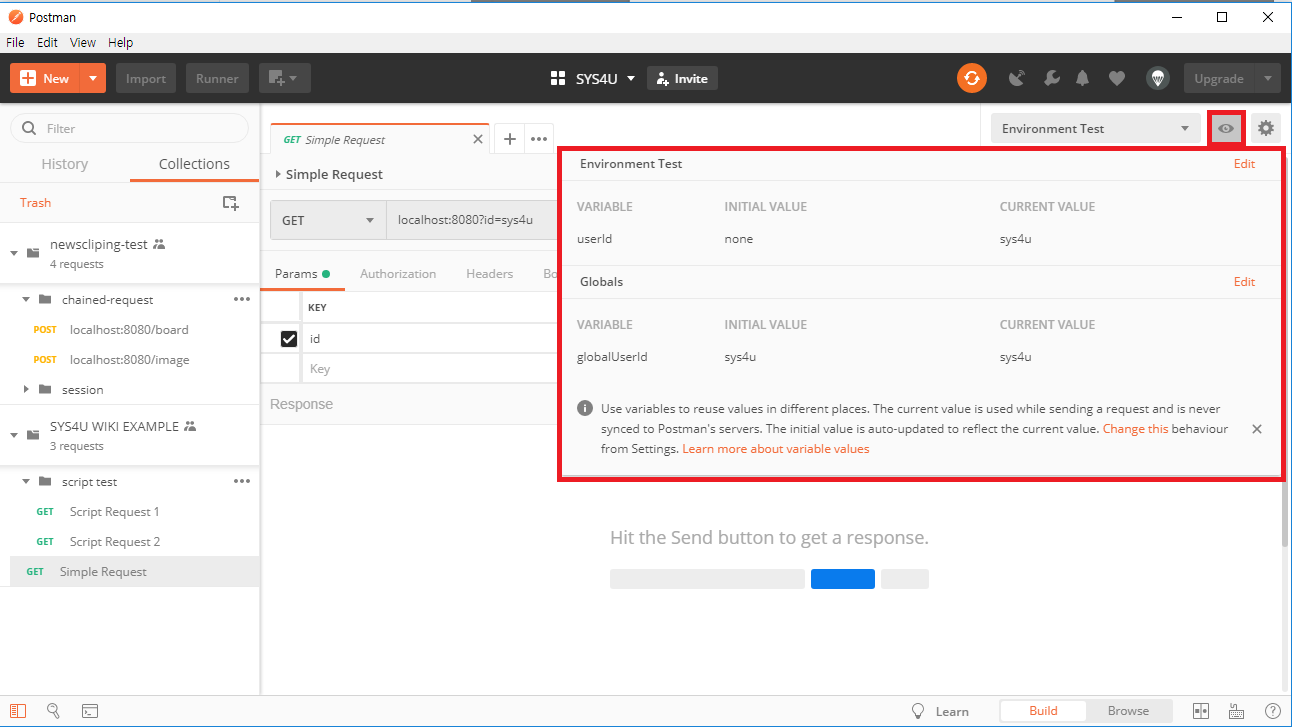Open keyboard shortcuts icon

pyautogui.click(x=1237, y=711)
